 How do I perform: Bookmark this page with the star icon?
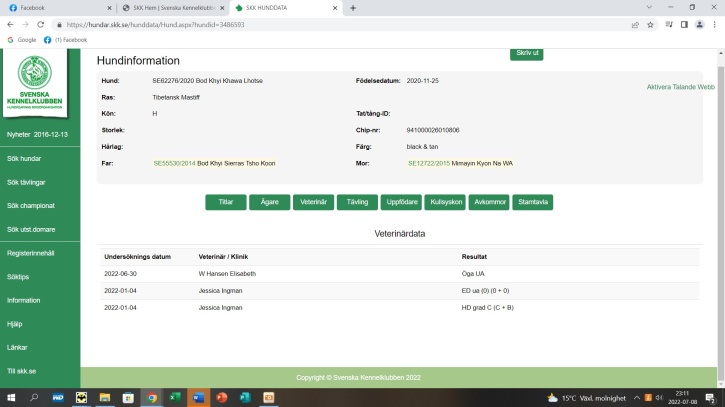650,25
